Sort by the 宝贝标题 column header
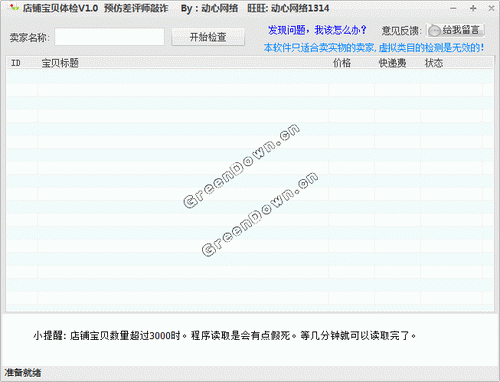The height and width of the screenshot is (382, 500). 60,63
